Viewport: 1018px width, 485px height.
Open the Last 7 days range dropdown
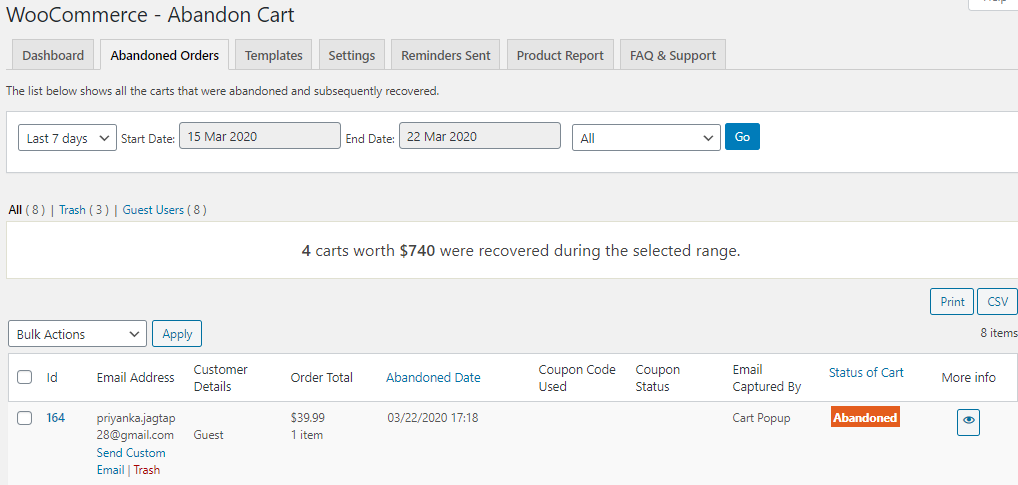click(68, 138)
